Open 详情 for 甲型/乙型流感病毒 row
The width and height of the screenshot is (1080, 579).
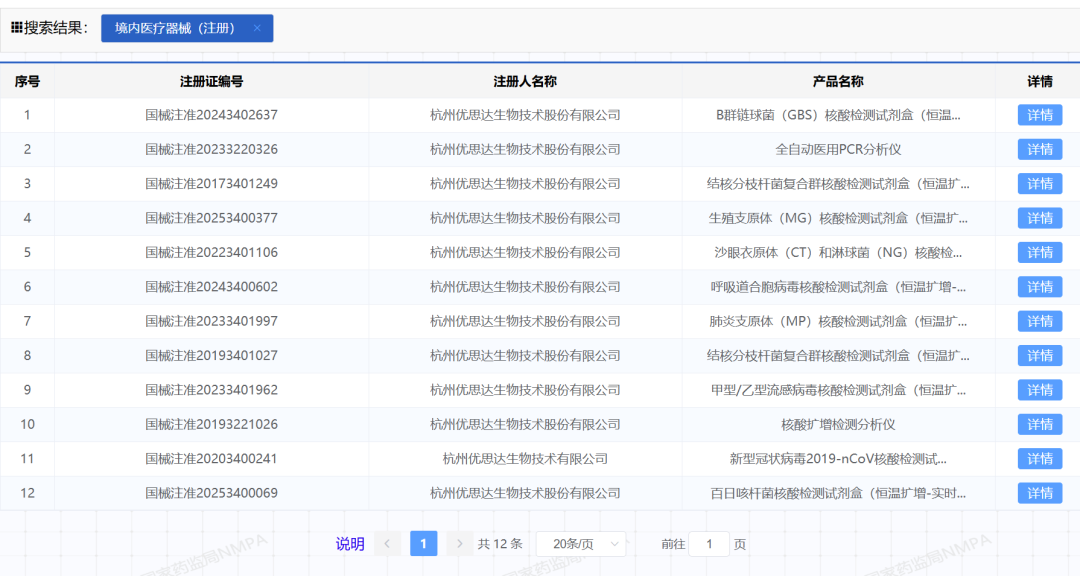[1040, 390]
